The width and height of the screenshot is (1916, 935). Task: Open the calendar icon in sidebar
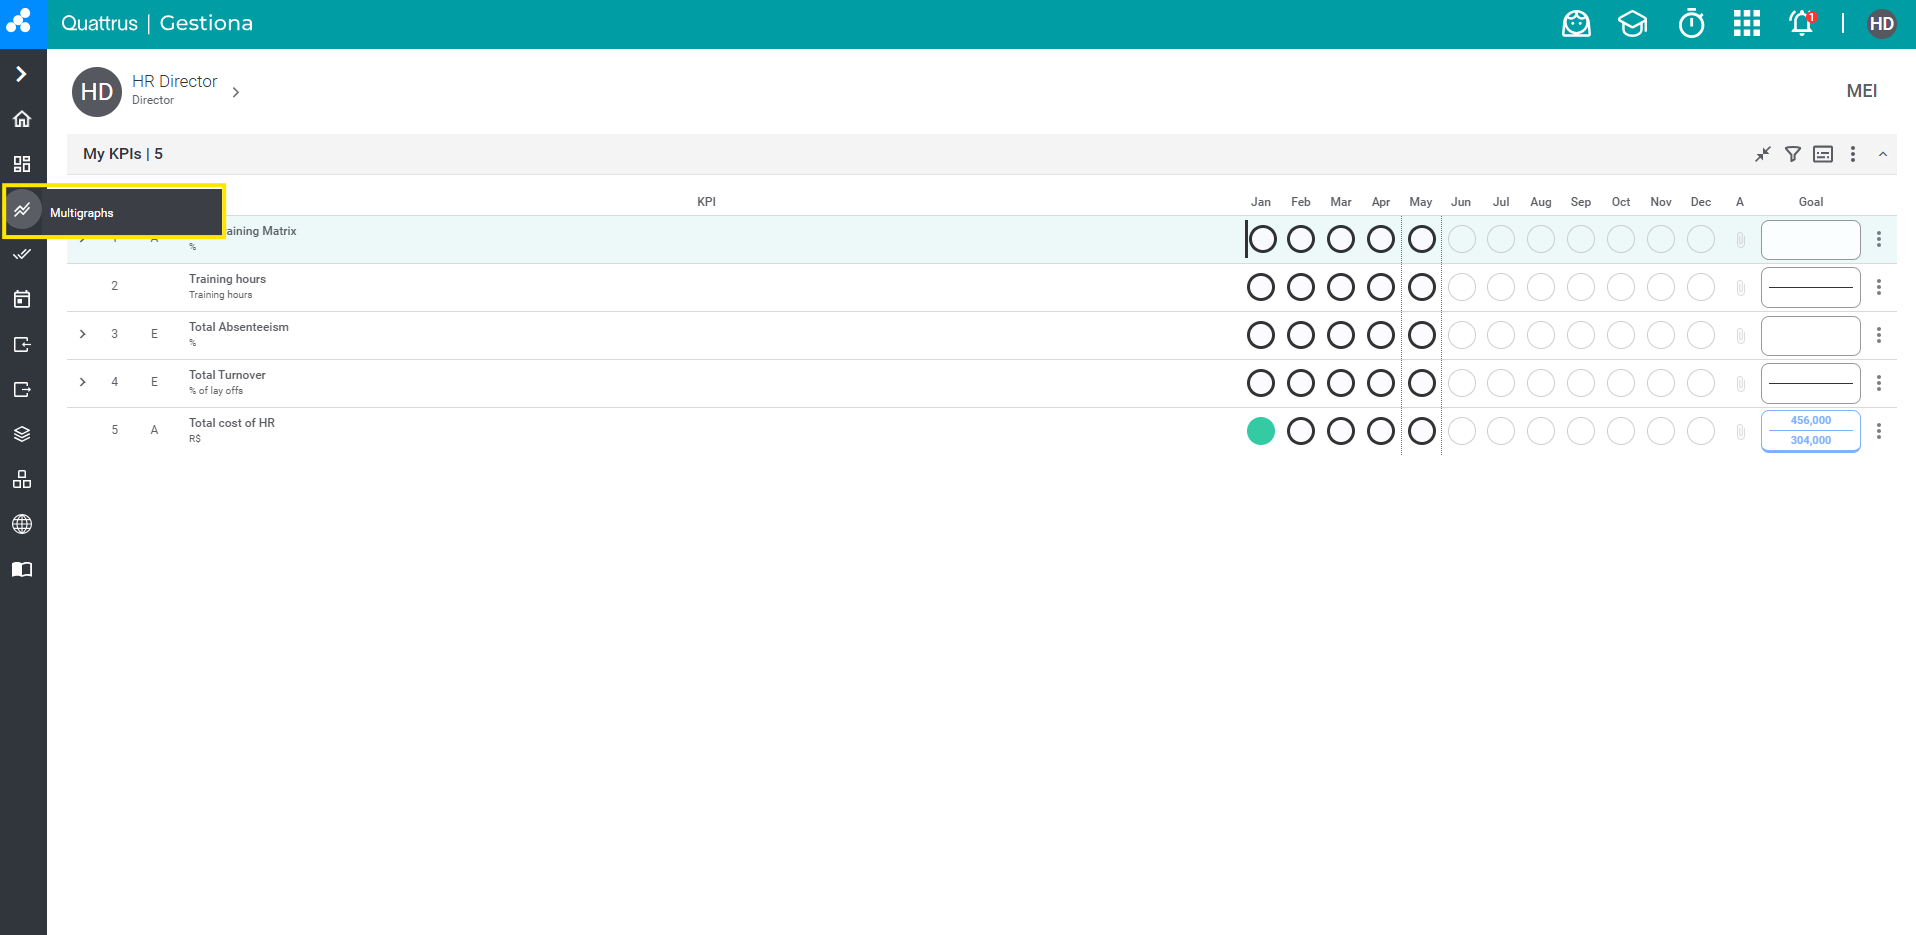(x=22, y=299)
